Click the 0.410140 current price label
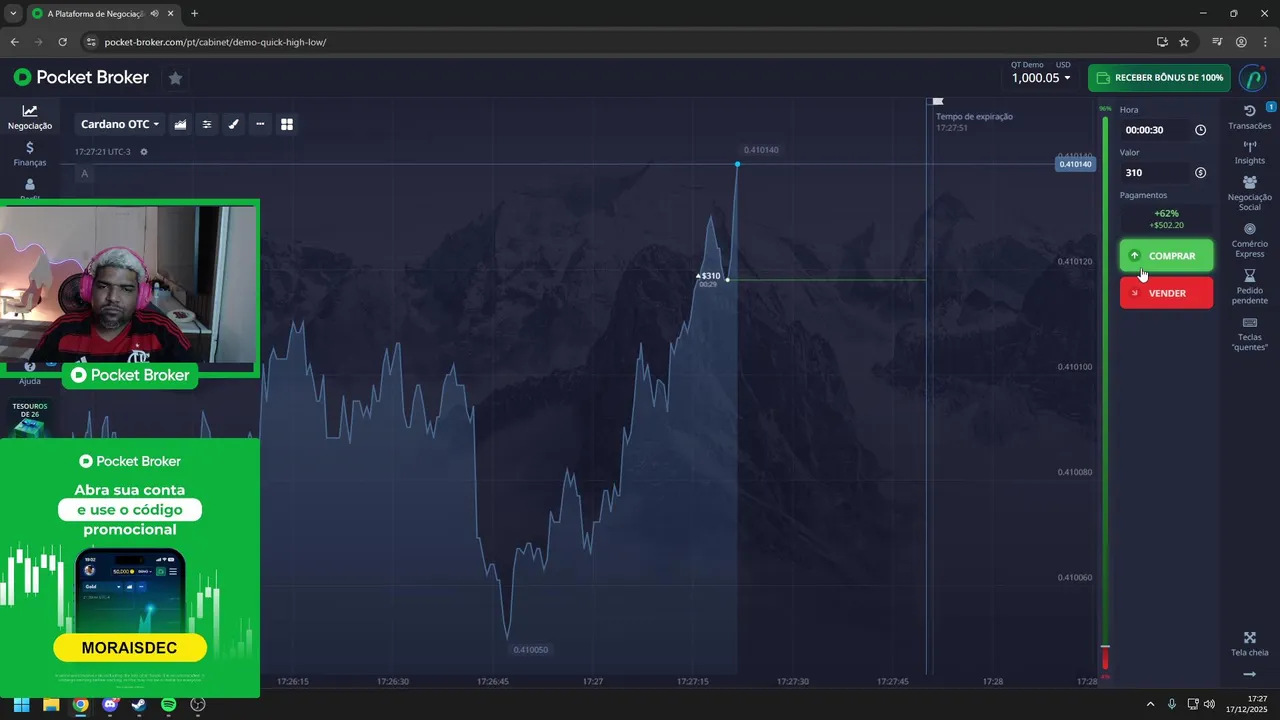1280x720 pixels. pos(1075,164)
